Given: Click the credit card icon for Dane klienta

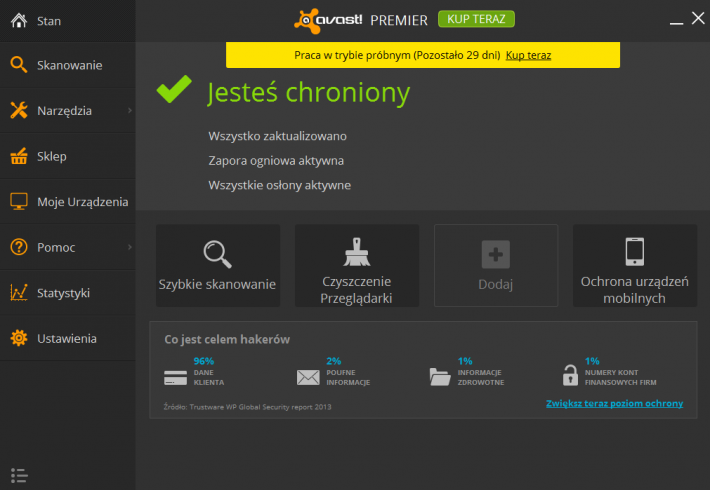Looking at the screenshot, I should 176,378.
